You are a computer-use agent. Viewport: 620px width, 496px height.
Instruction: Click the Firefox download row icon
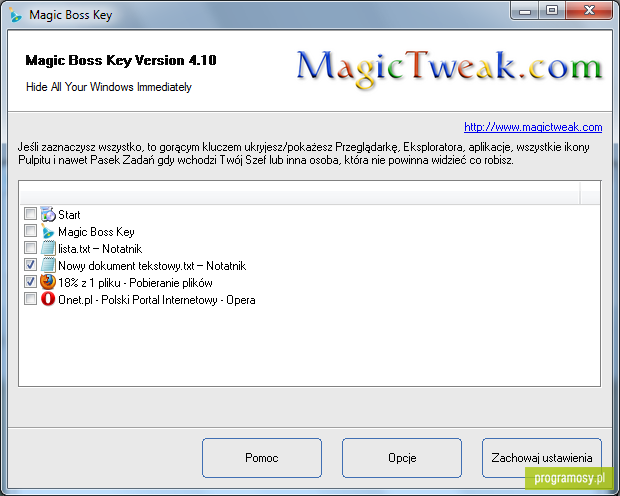coord(48,282)
